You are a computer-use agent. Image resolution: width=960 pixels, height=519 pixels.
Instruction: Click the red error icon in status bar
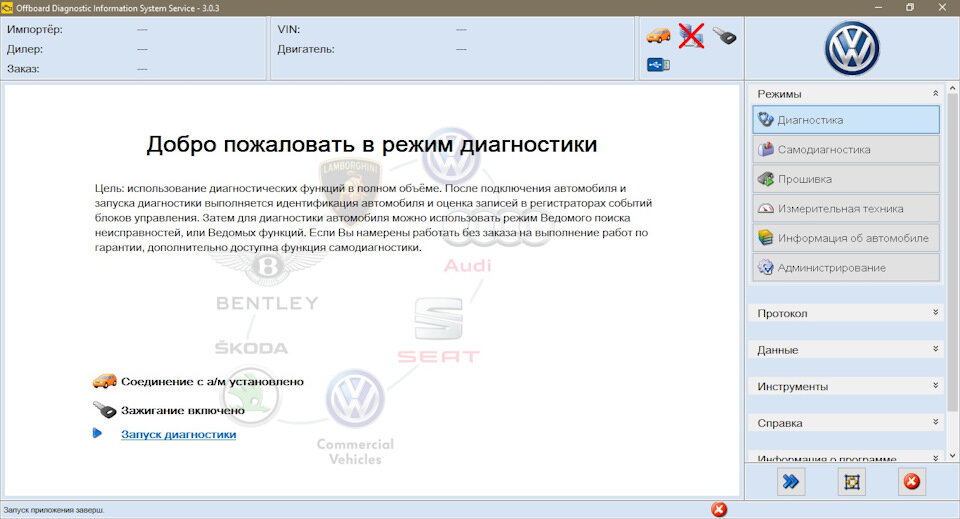click(x=719, y=509)
